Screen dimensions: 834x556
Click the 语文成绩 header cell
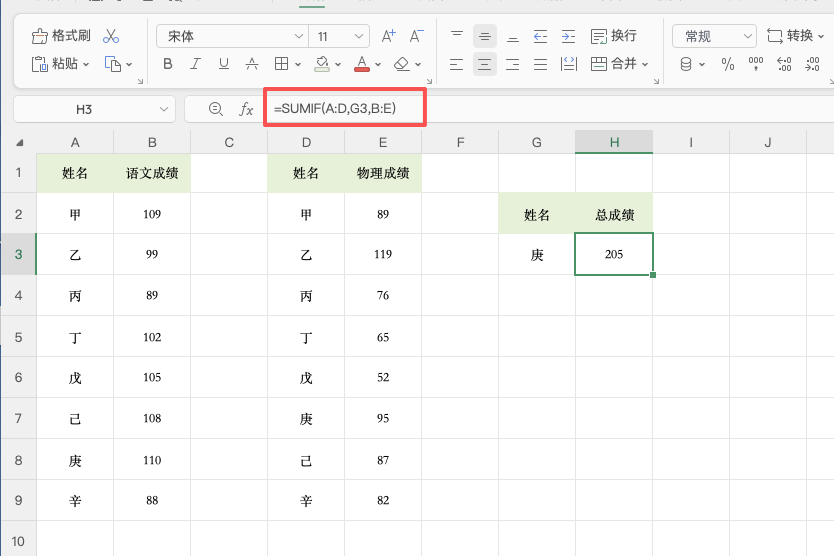[152, 173]
